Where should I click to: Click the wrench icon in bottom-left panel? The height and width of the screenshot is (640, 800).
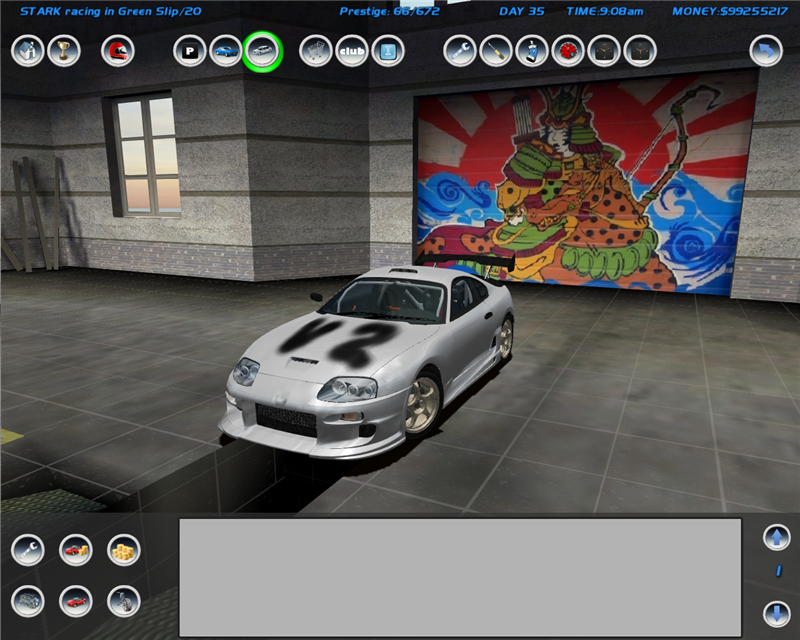point(28,550)
